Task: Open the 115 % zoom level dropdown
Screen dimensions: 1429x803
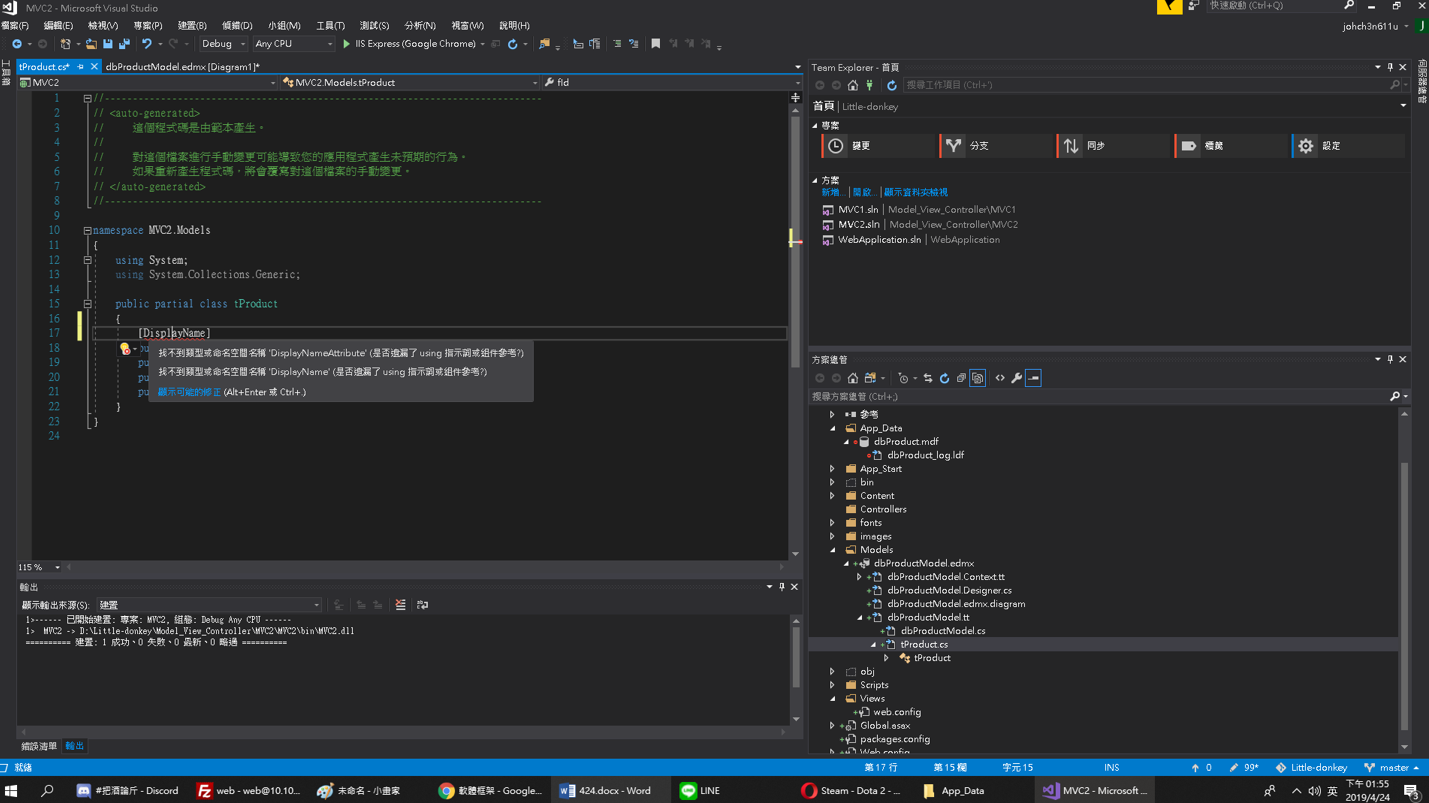Action: (x=40, y=567)
